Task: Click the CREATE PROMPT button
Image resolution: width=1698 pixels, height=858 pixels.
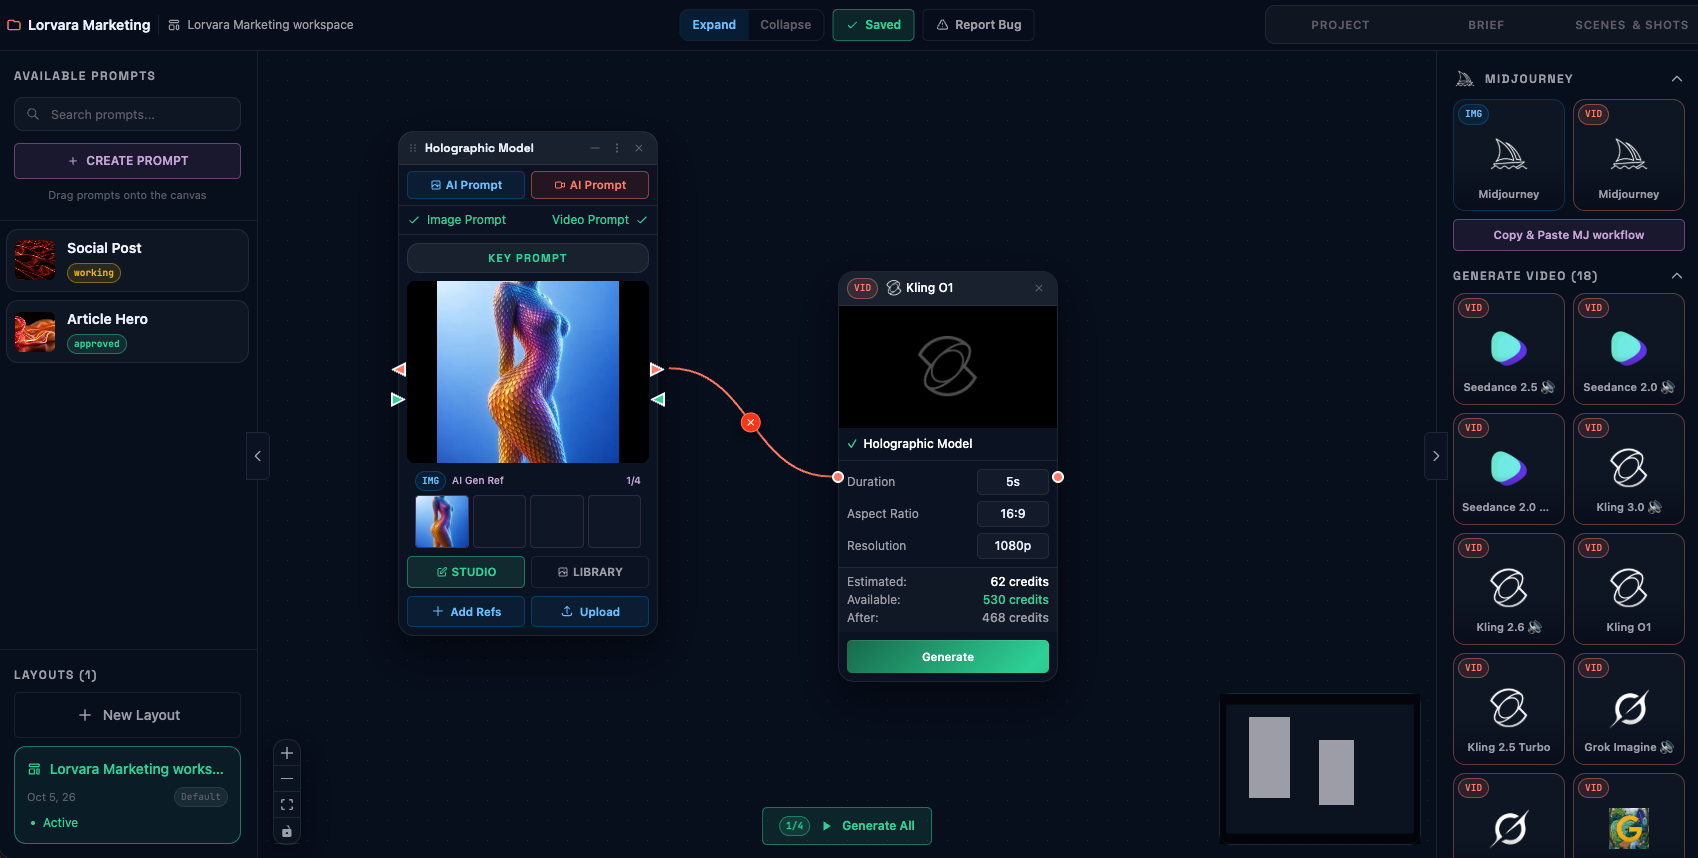Action: [127, 161]
